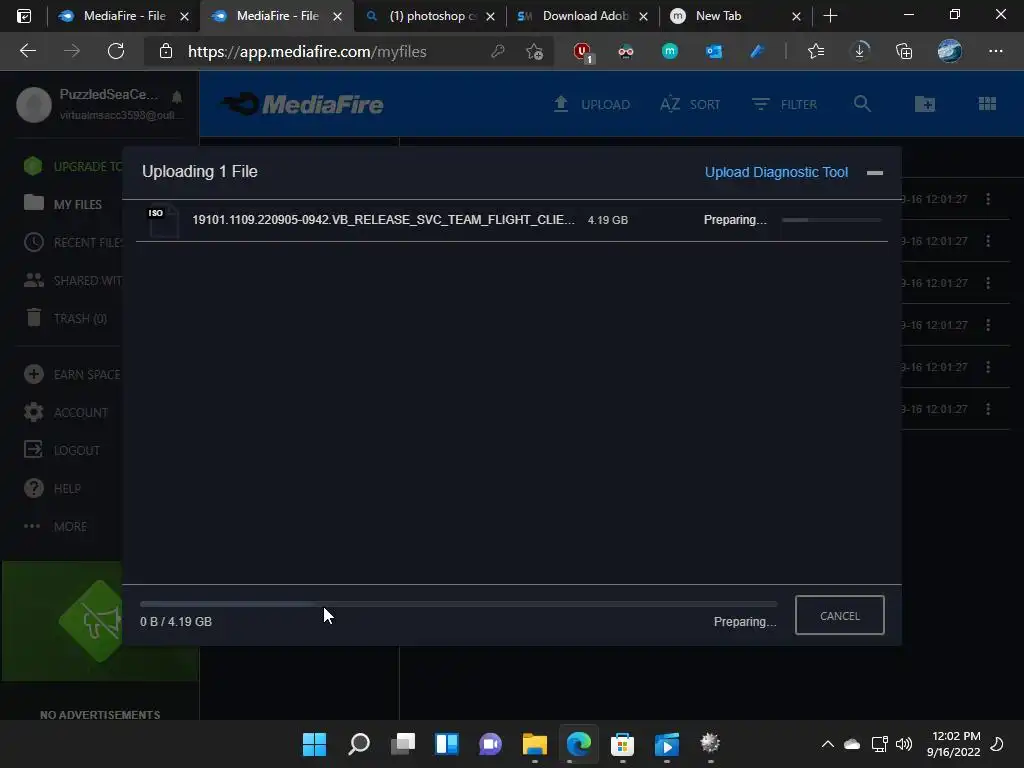This screenshot has height=768, width=1024.
Task: Minimize the upload dialog with dash icon
Action: click(874, 172)
